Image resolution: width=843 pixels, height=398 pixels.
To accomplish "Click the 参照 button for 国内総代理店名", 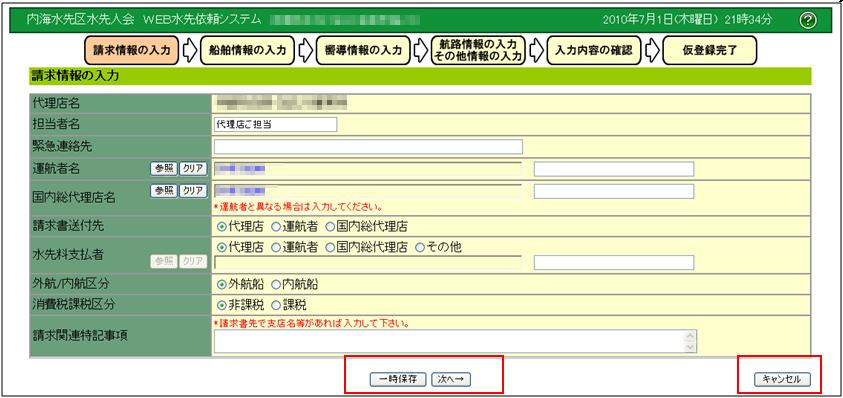I will pyautogui.click(x=164, y=190).
